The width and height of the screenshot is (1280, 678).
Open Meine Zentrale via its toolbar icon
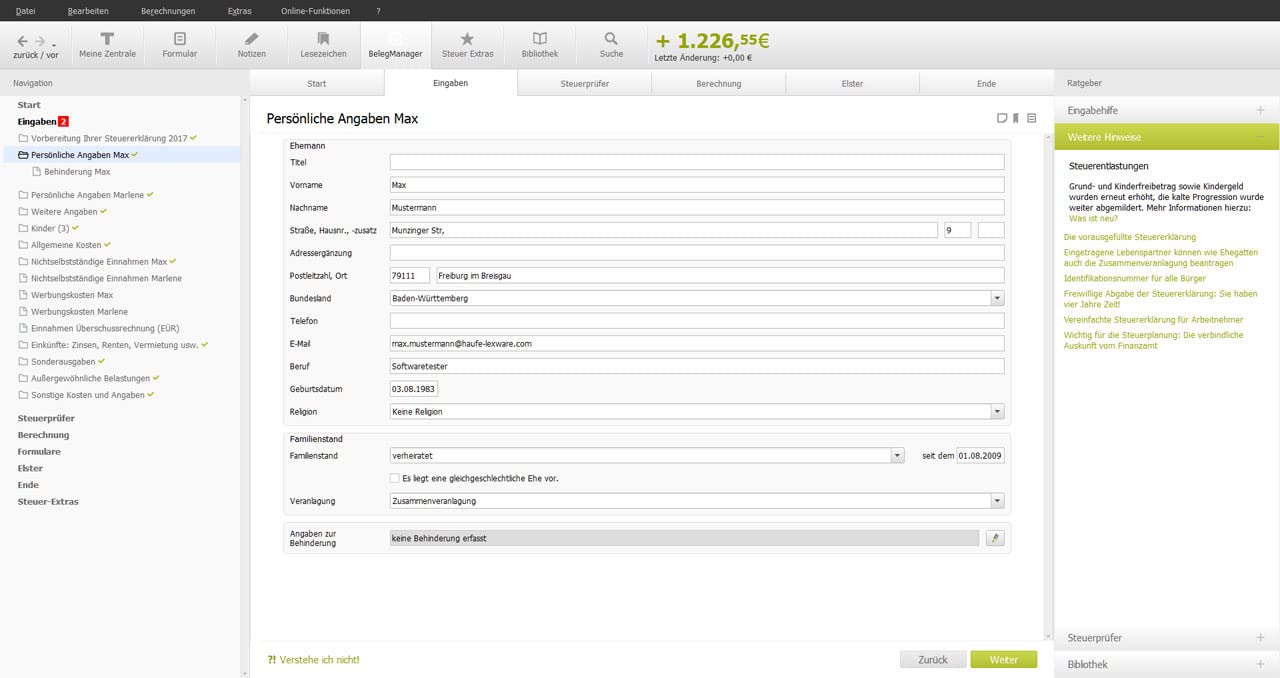pyautogui.click(x=107, y=44)
